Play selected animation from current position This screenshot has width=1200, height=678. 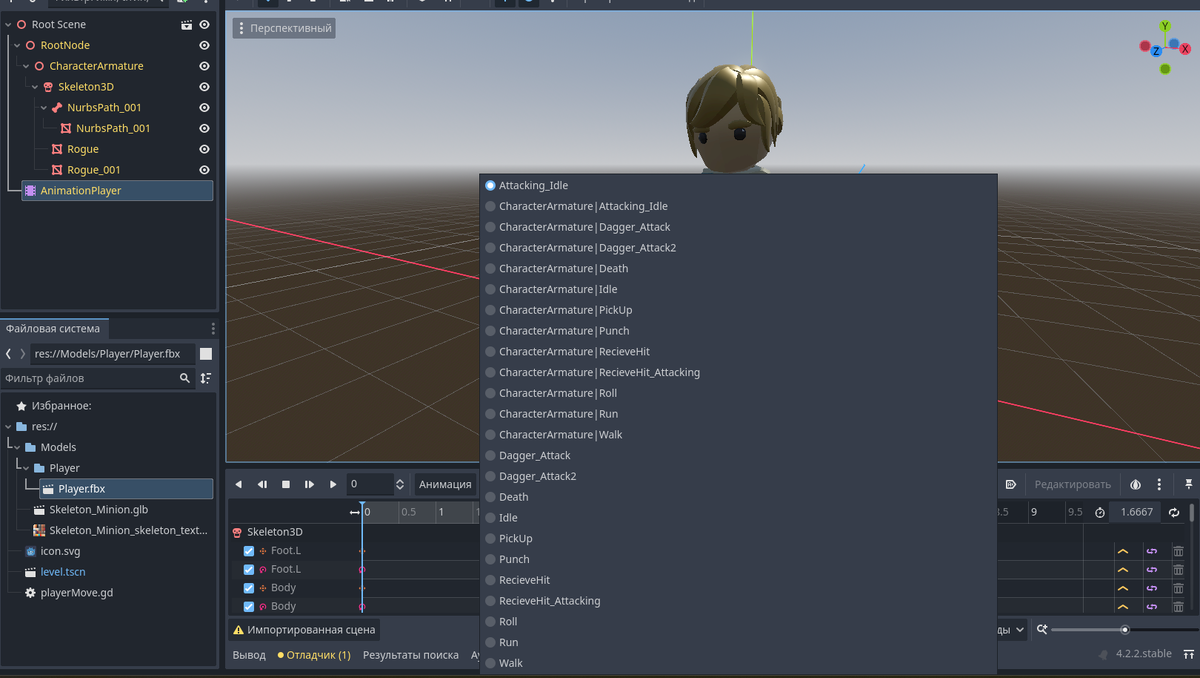pos(333,484)
